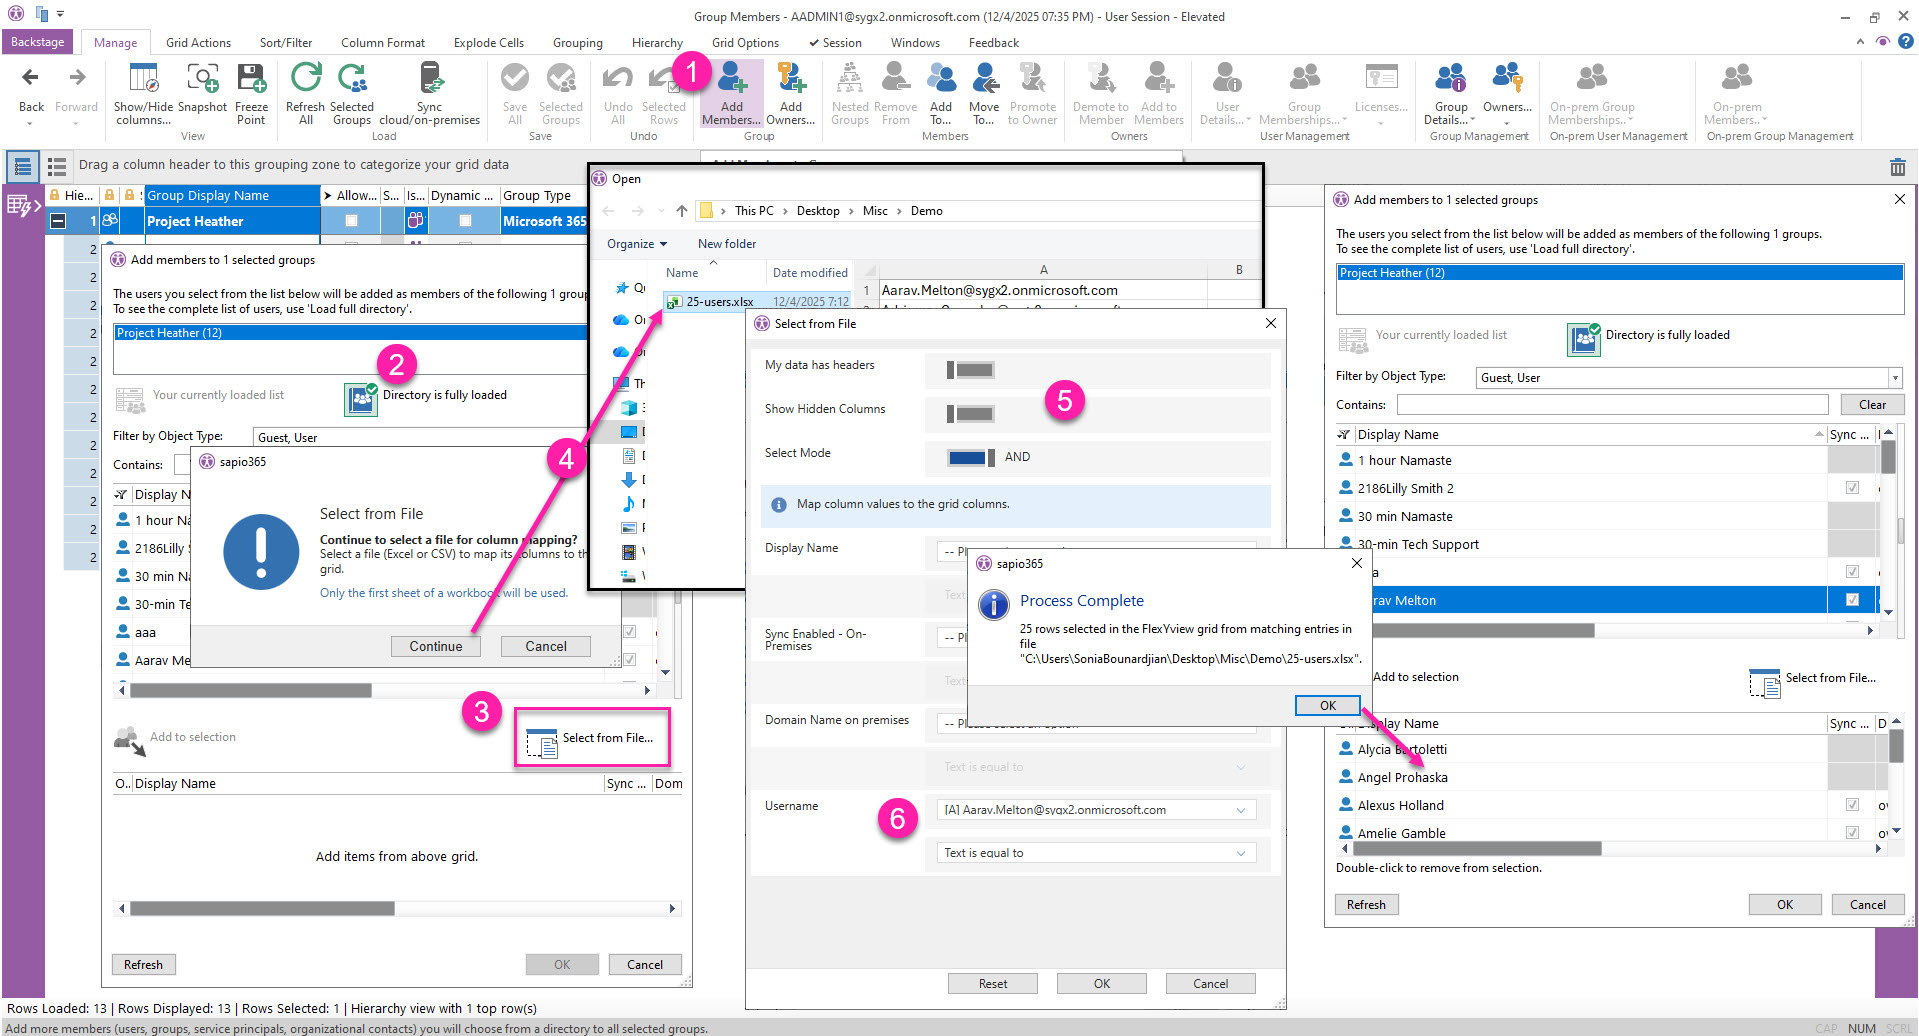Toggle Show Hidden Columns switch
1919x1036 pixels.
point(970,413)
